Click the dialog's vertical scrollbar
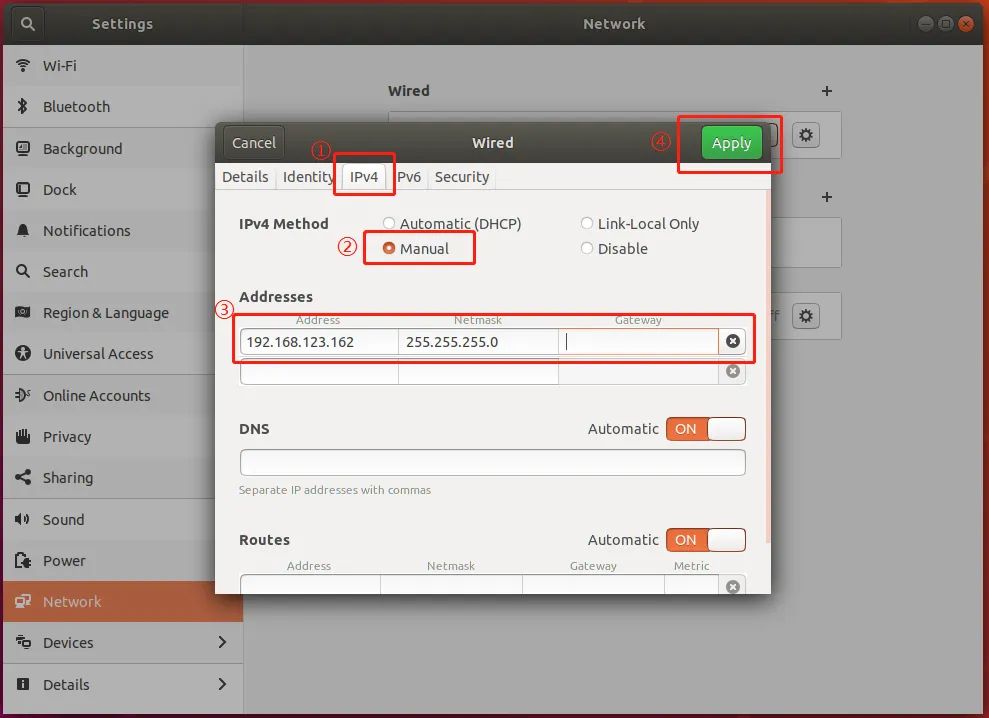This screenshot has width=989, height=718. click(x=767, y=366)
